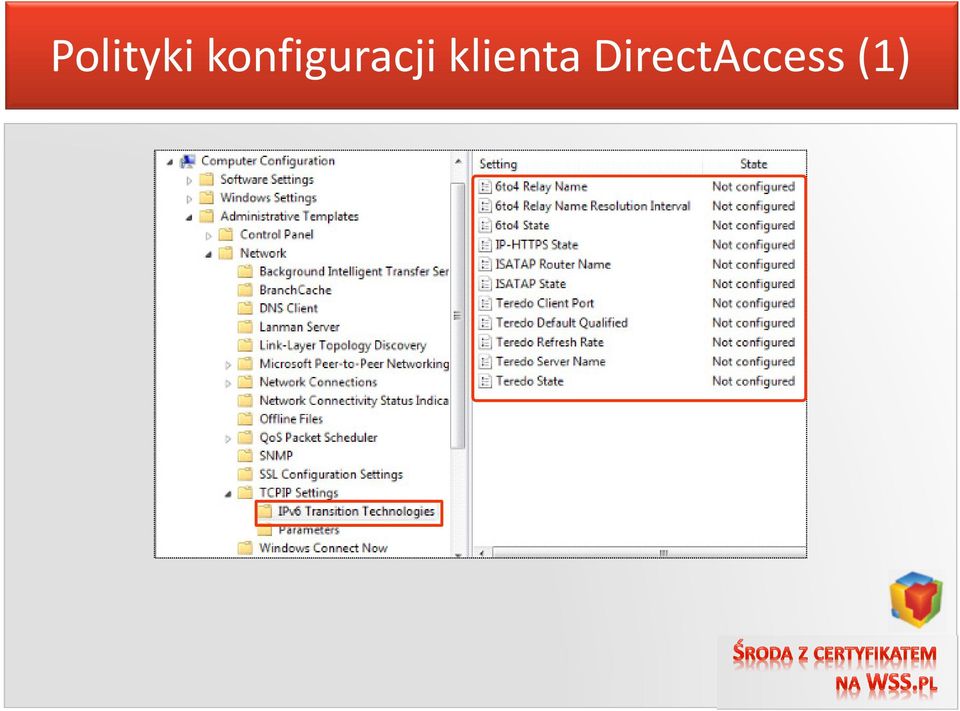The image size is (960, 711).
Task: Click the 6to4 State policy icon
Action: click(485, 225)
